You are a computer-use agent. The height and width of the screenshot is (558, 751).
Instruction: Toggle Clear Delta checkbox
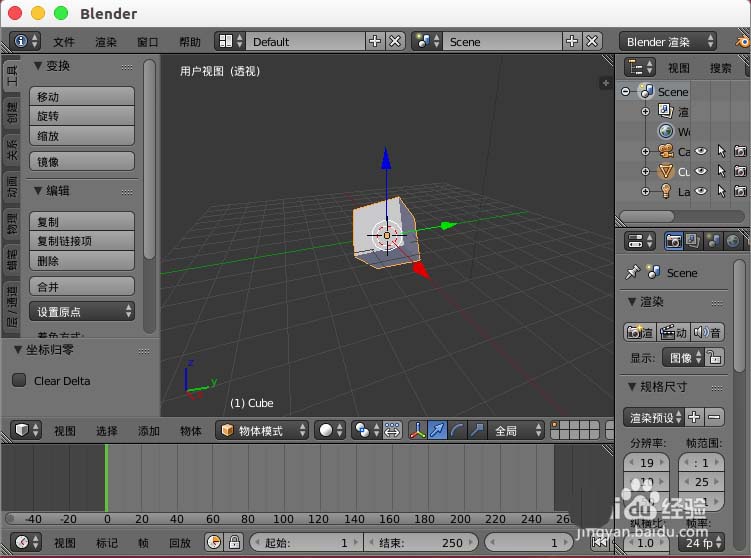click(x=19, y=380)
